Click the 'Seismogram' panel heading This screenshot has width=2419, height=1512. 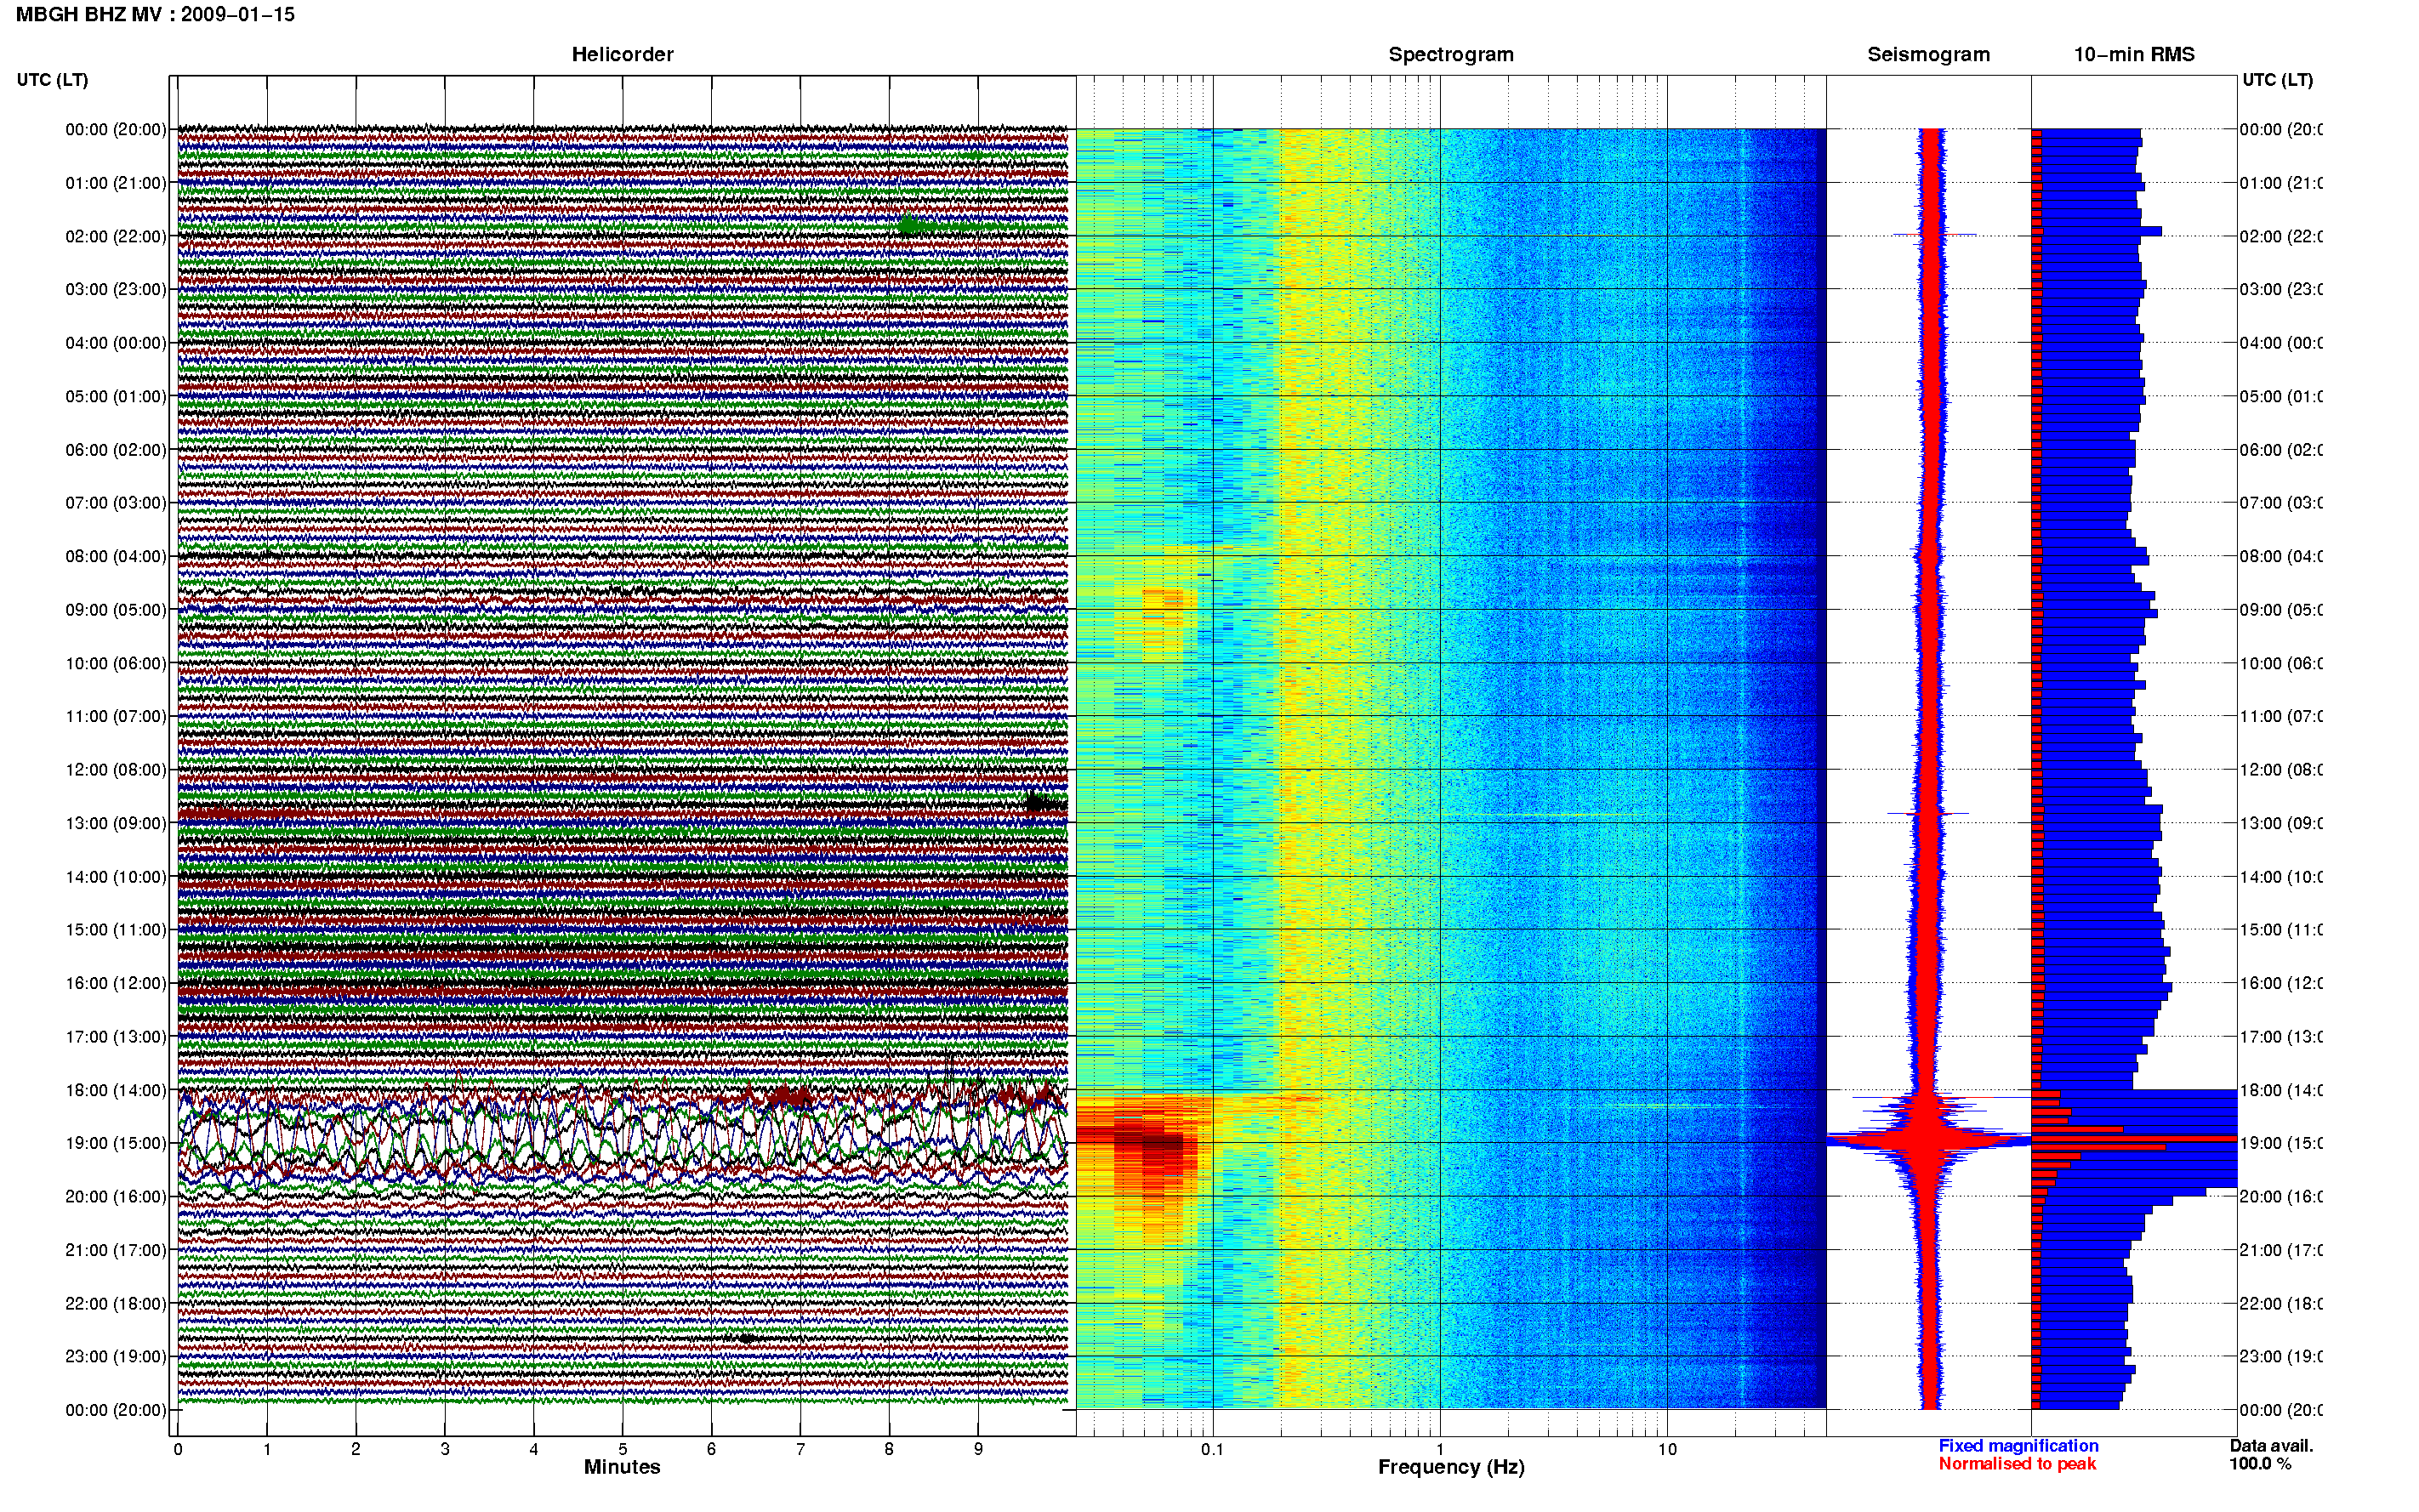(1928, 54)
